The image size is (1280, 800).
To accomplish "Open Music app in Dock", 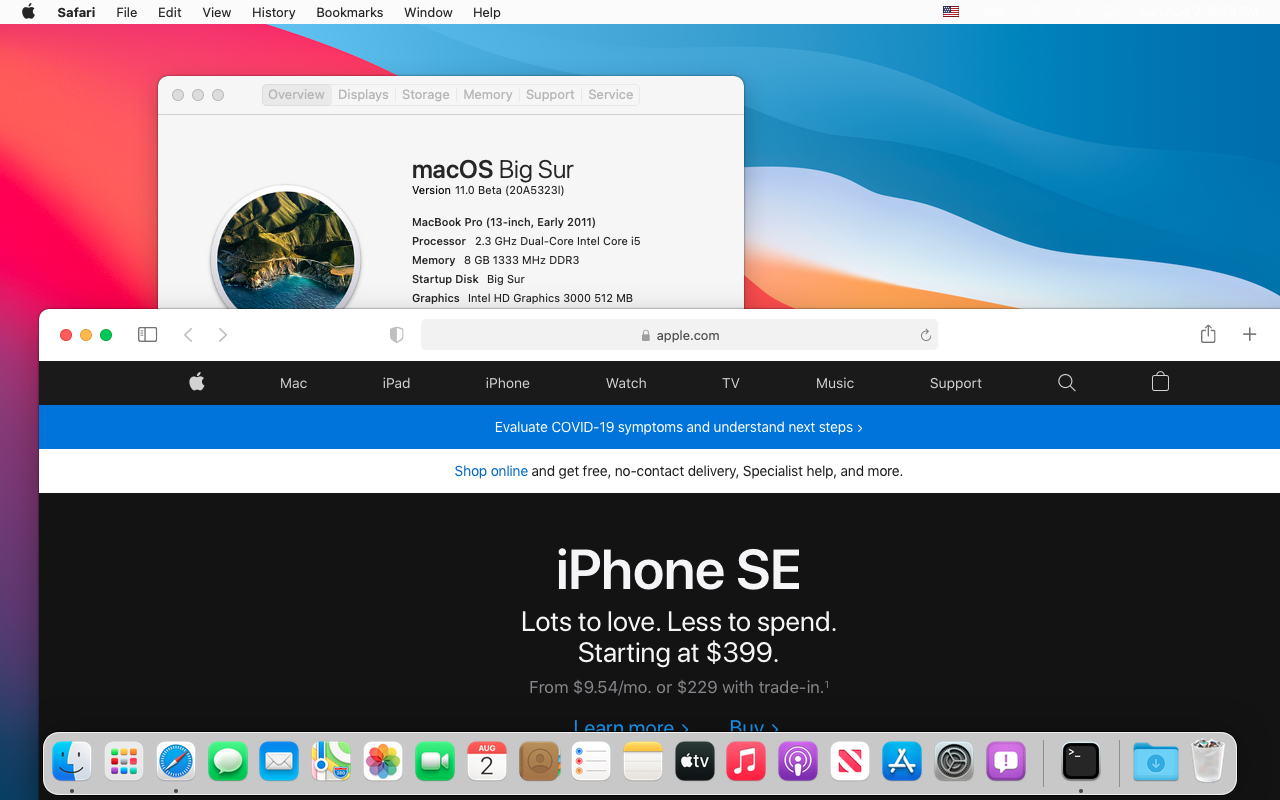I will point(746,762).
